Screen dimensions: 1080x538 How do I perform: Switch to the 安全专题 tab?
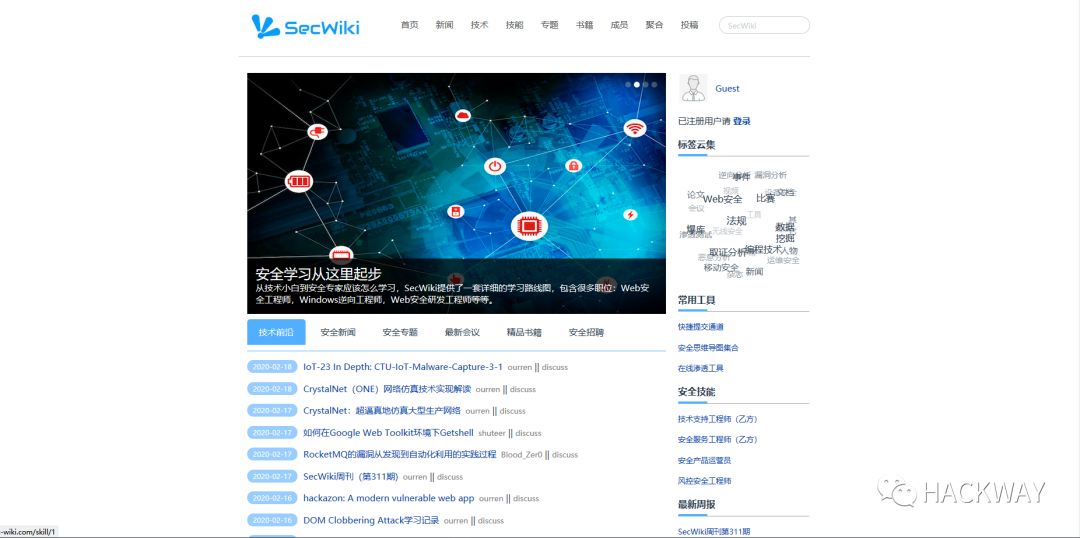(400, 332)
